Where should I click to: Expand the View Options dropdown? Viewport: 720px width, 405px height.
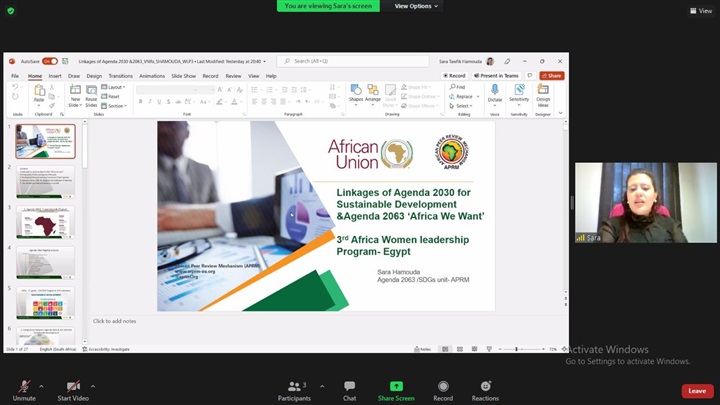(415, 6)
